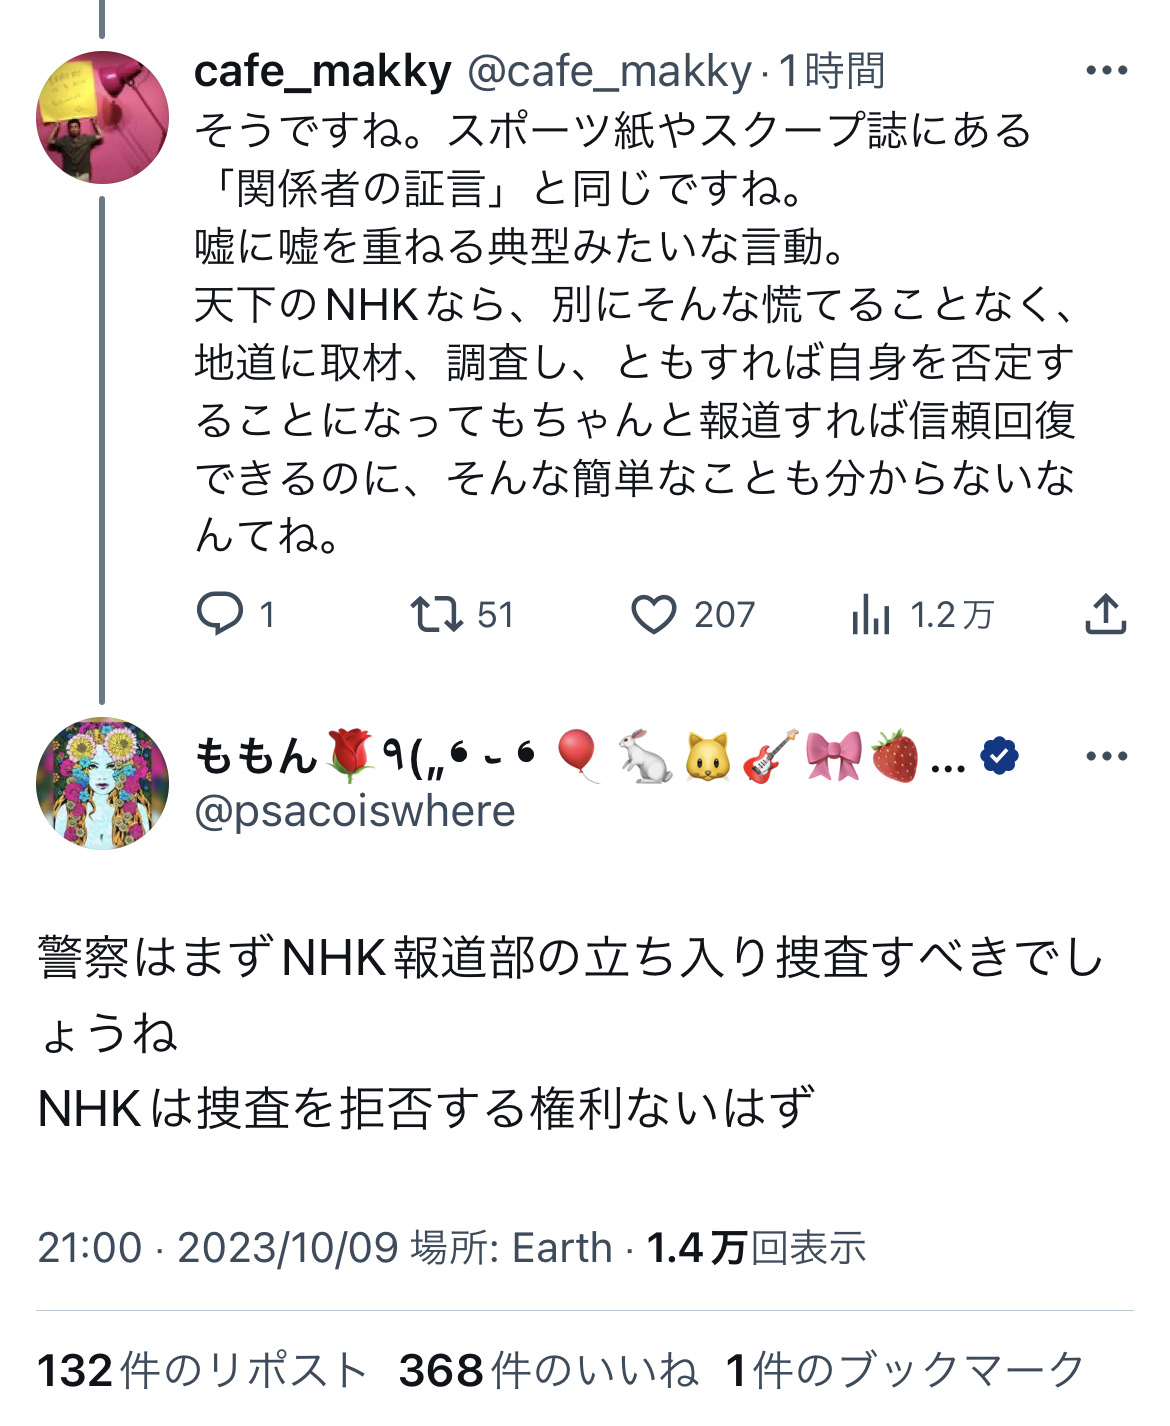
Task: Tap the 21:00 · 2023/10/09 timestamp
Action: click(x=218, y=1248)
